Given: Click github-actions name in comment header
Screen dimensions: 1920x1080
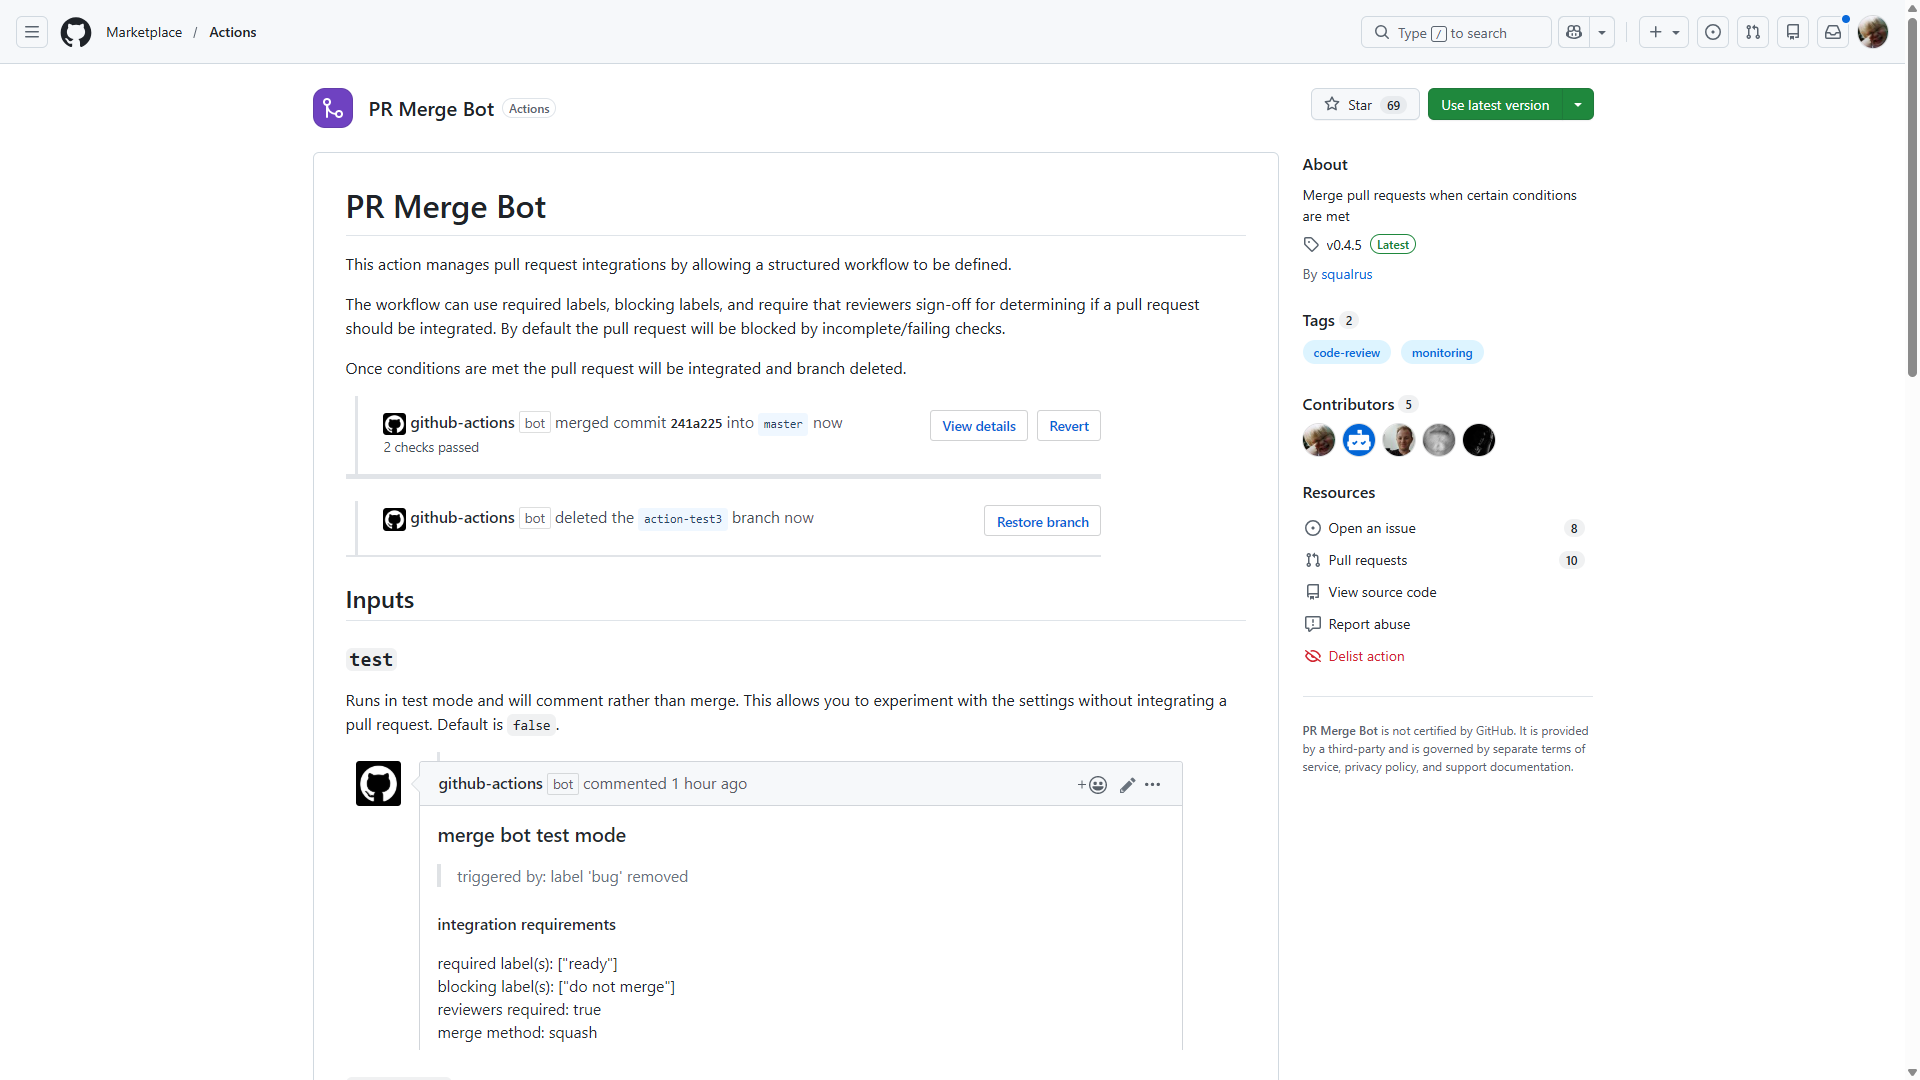Looking at the screenshot, I should (x=490, y=784).
